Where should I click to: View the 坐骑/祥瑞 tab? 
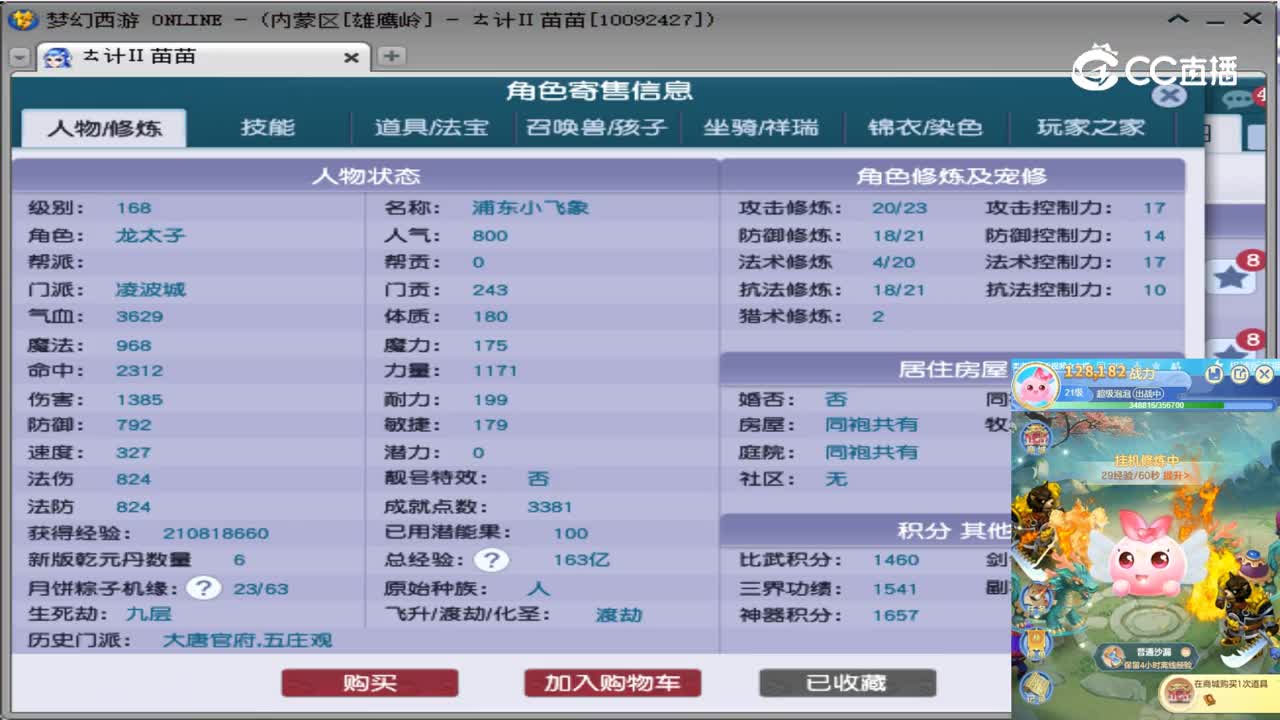761,128
